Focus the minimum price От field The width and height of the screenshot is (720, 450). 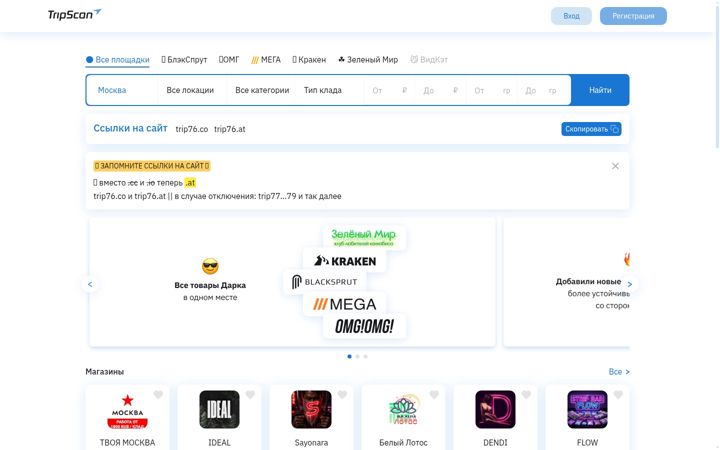click(x=389, y=90)
